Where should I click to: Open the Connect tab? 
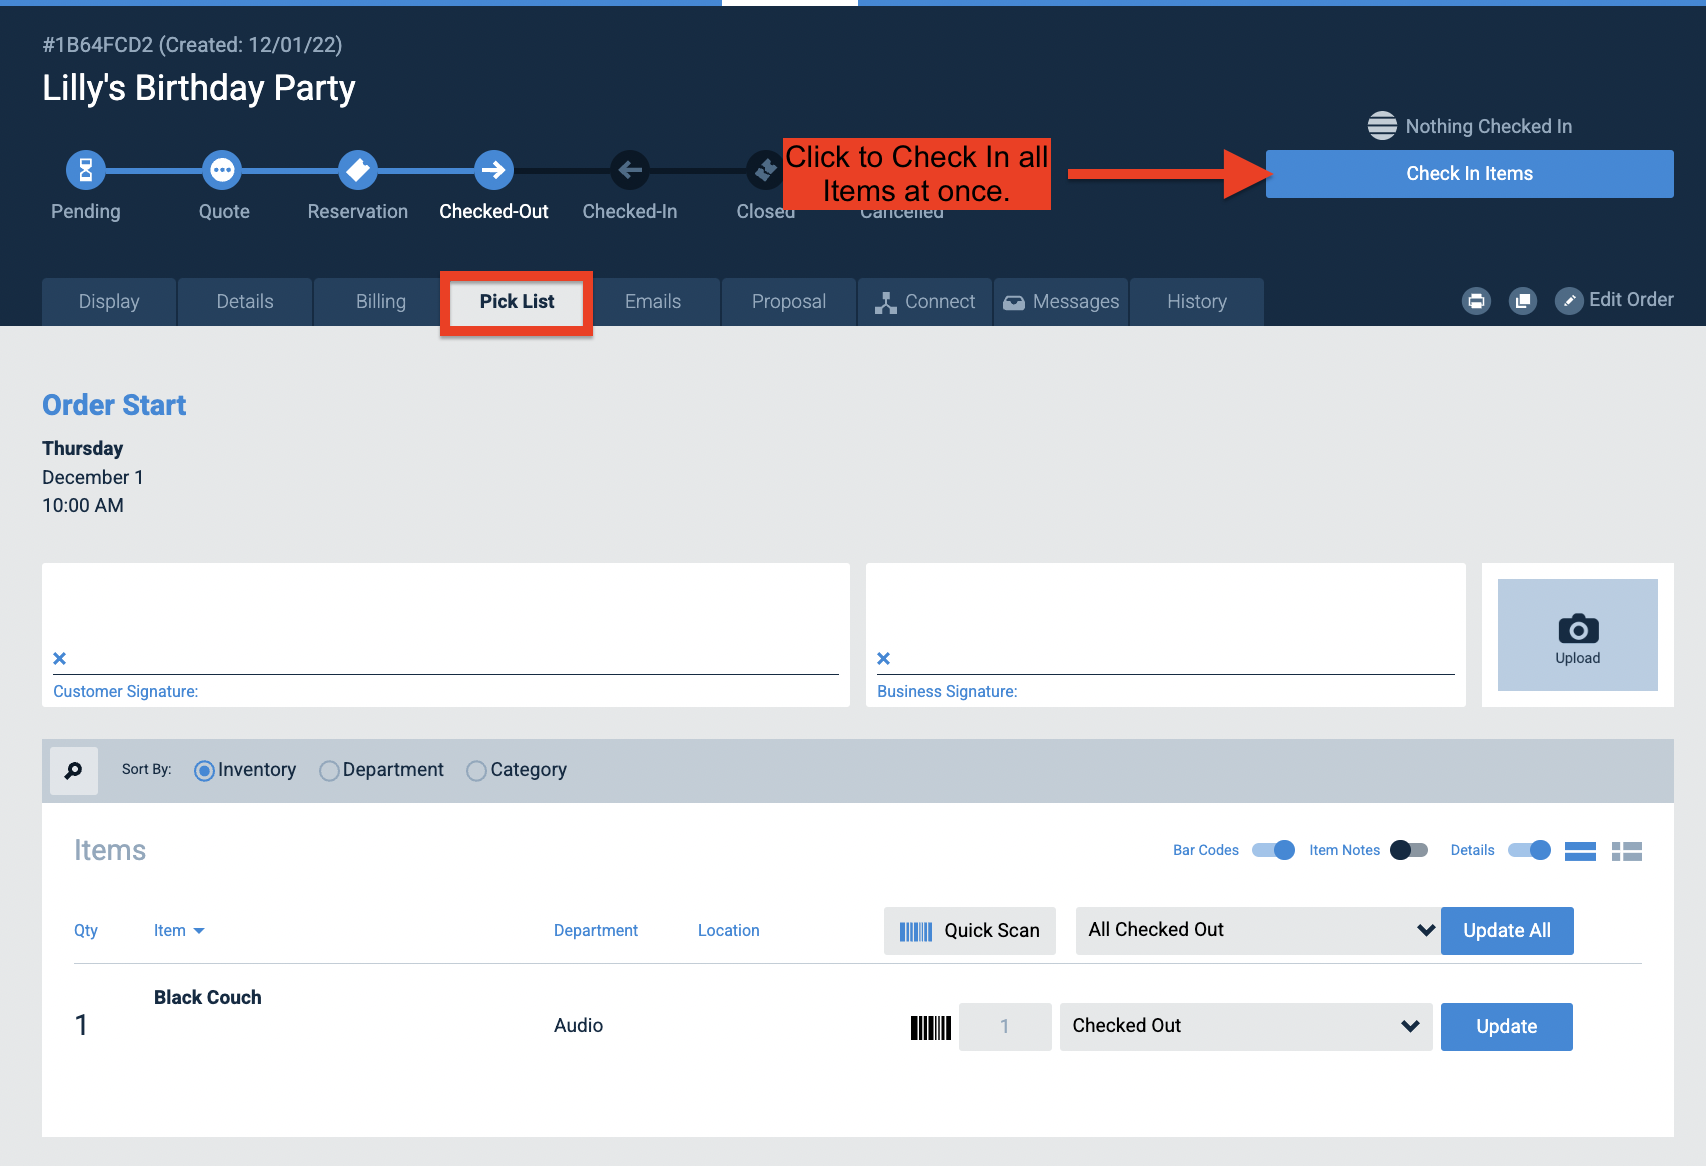click(925, 302)
